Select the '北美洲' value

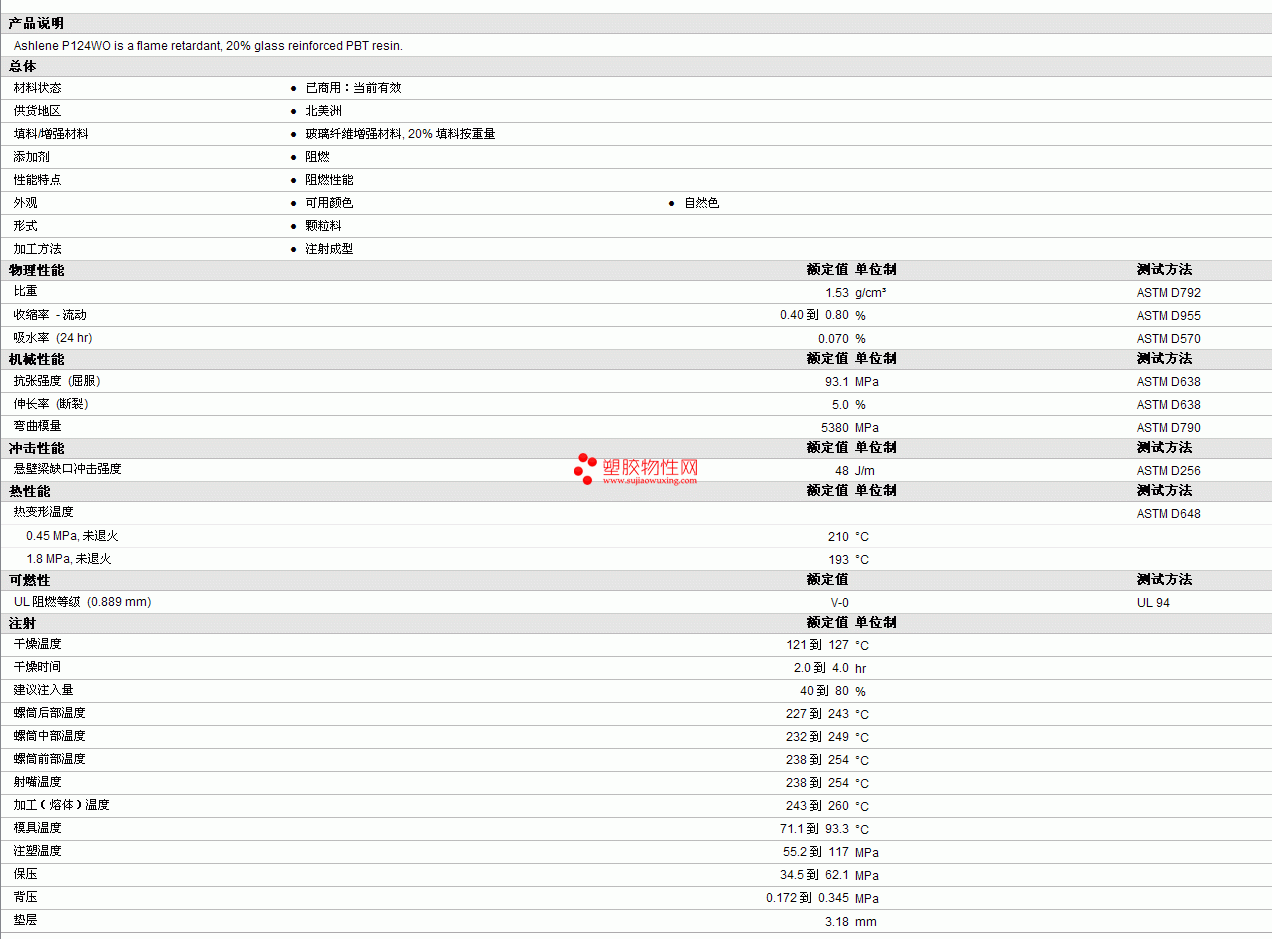(x=323, y=111)
